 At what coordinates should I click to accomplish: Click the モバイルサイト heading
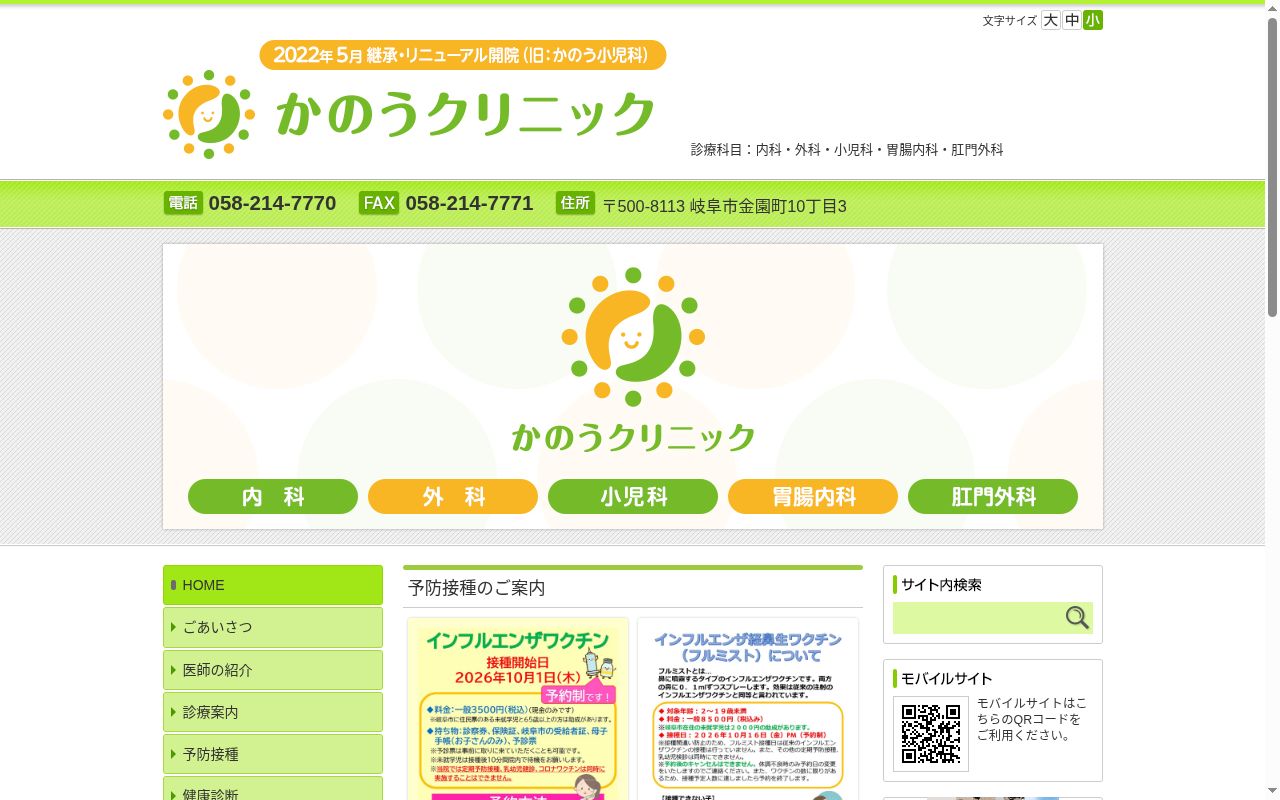pos(947,678)
